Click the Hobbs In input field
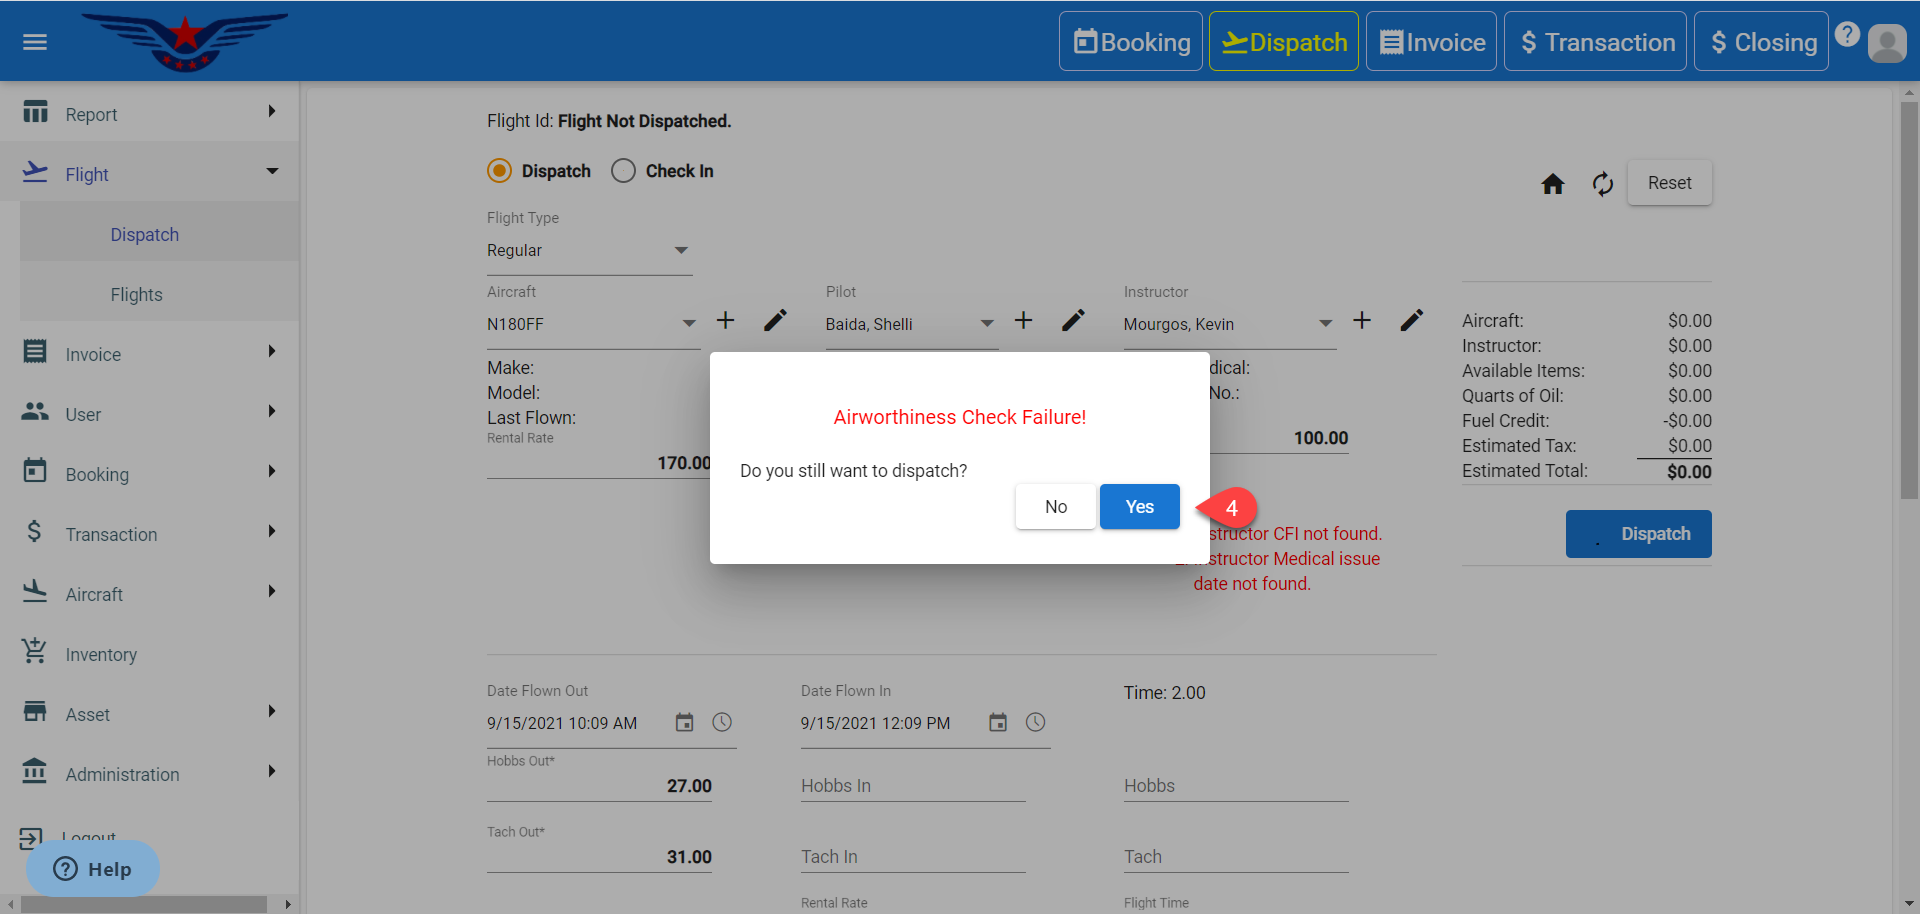1920x914 pixels. coord(912,786)
